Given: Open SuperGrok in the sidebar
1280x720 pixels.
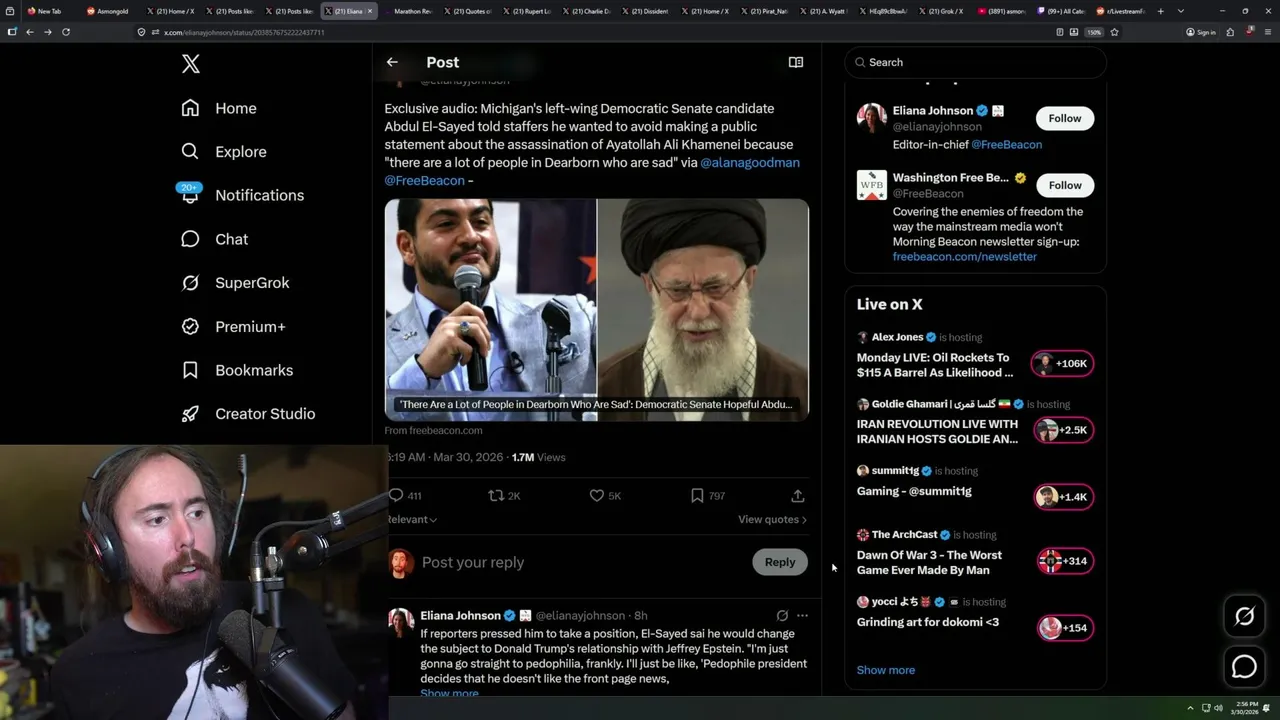Looking at the screenshot, I should point(236,283).
